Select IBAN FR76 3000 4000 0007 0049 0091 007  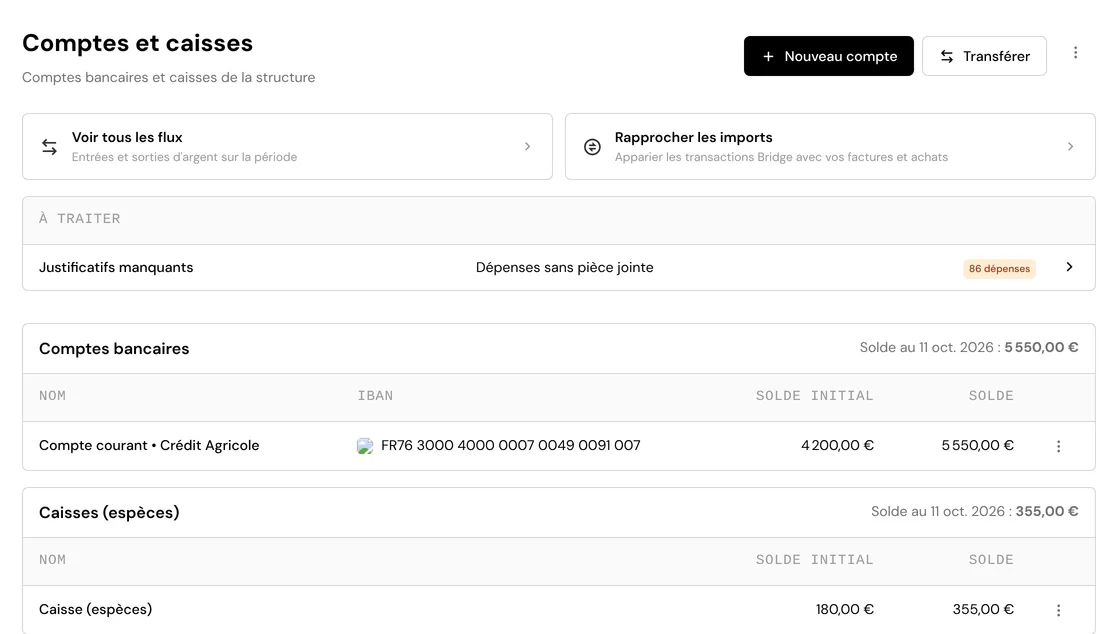pos(511,446)
